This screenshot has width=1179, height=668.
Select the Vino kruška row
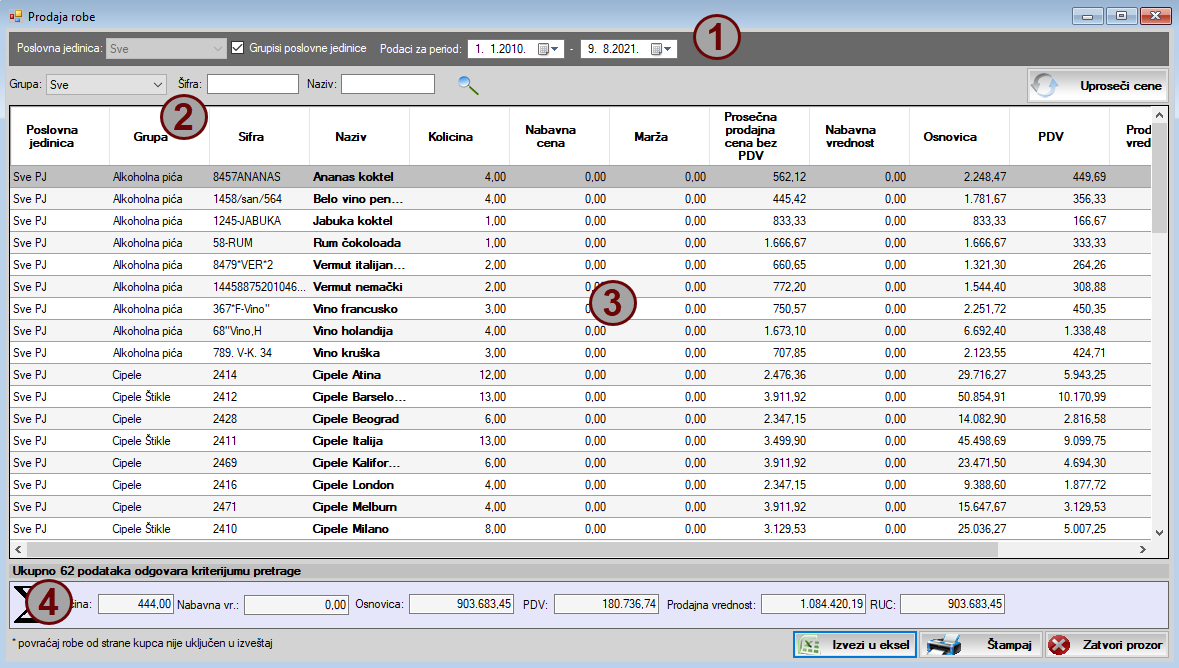coord(580,353)
